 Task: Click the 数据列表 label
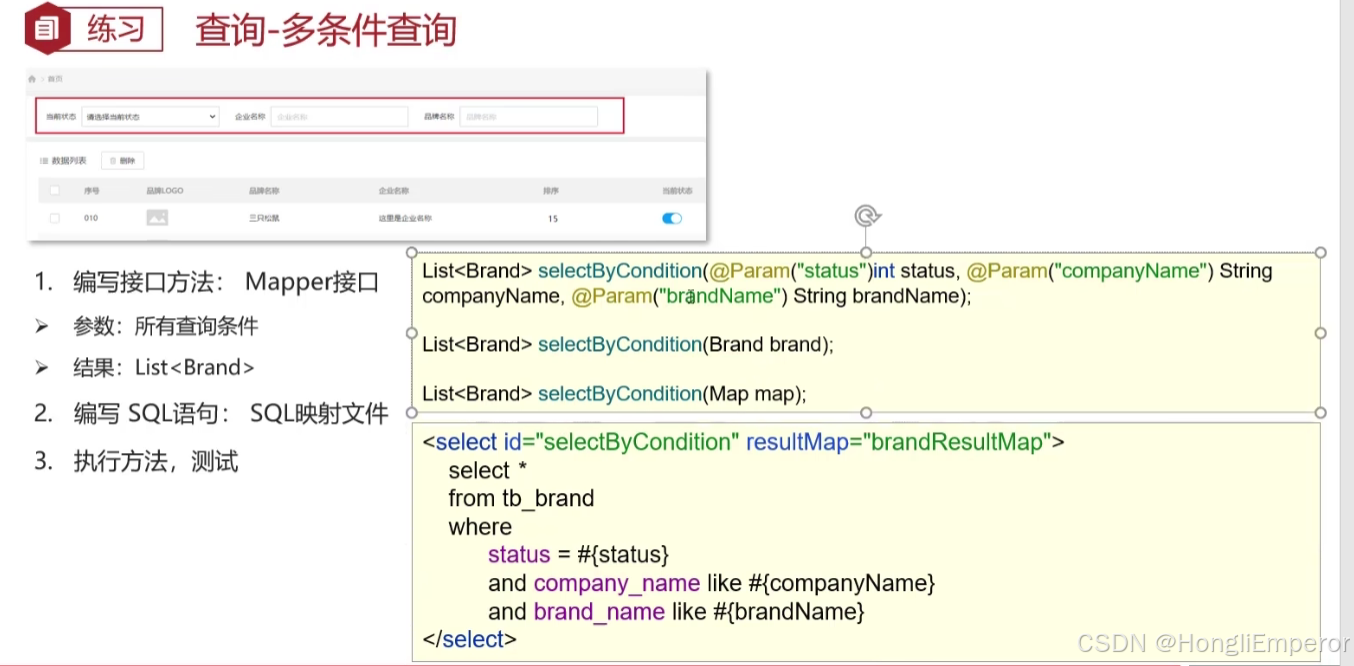tap(69, 160)
